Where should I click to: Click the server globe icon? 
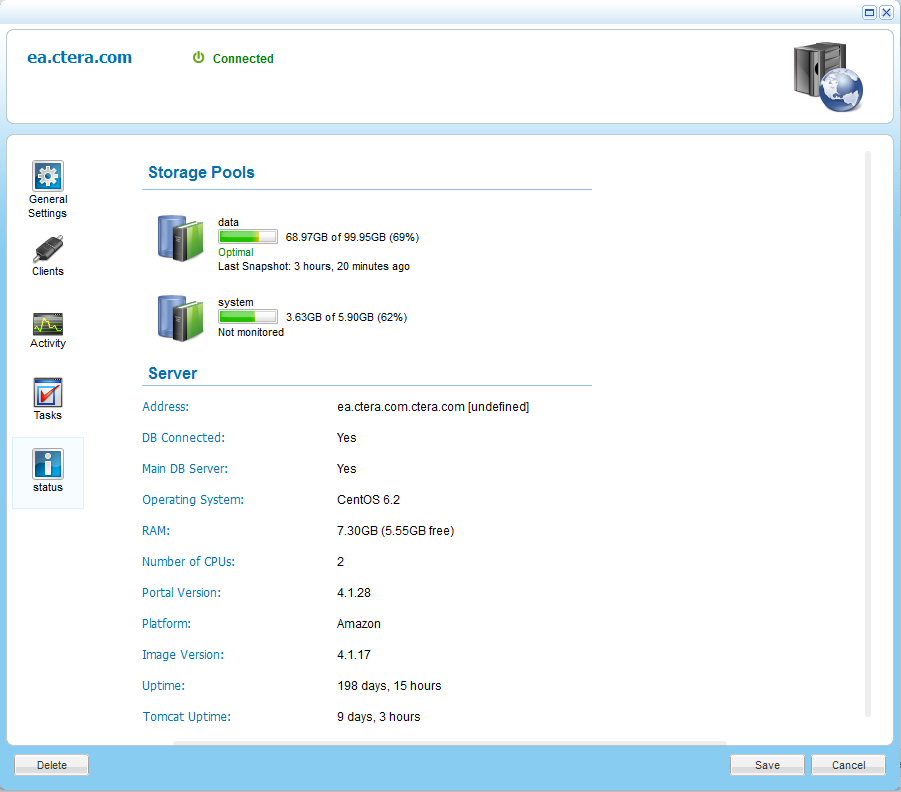click(828, 76)
